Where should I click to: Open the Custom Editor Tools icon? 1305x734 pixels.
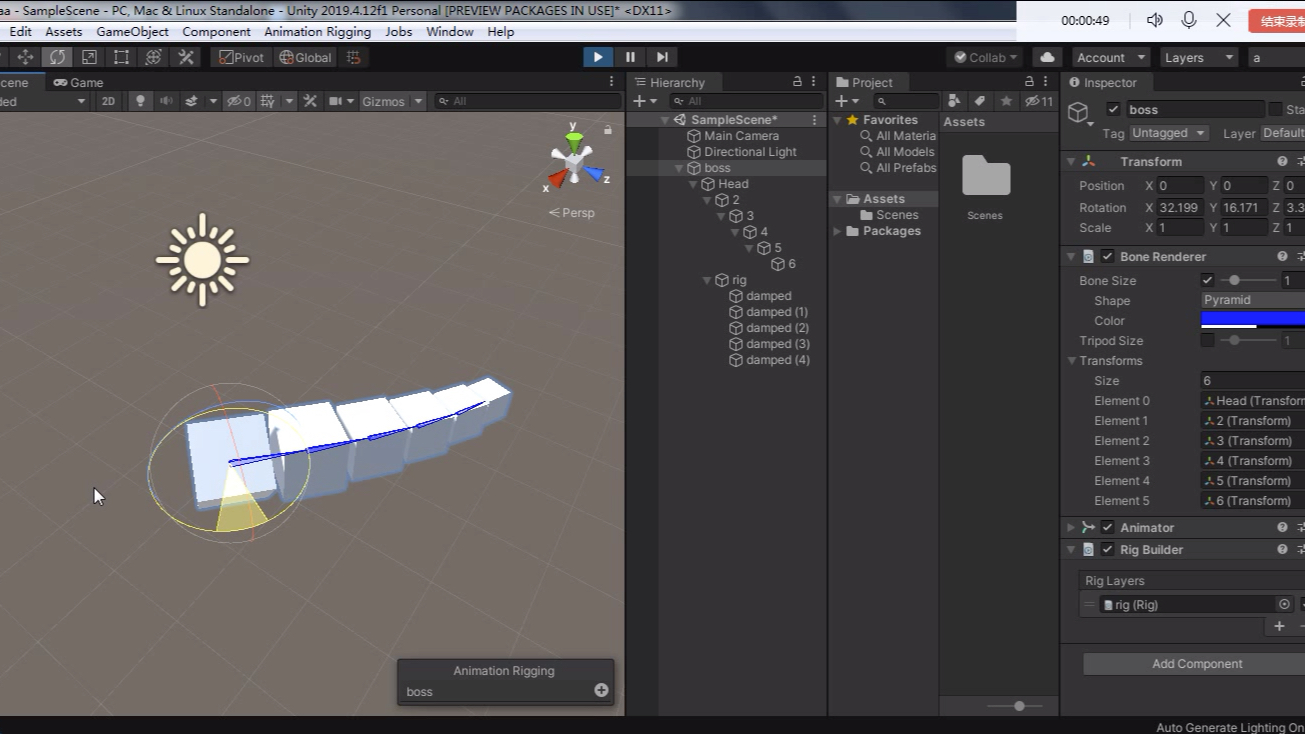tap(186, 57)
